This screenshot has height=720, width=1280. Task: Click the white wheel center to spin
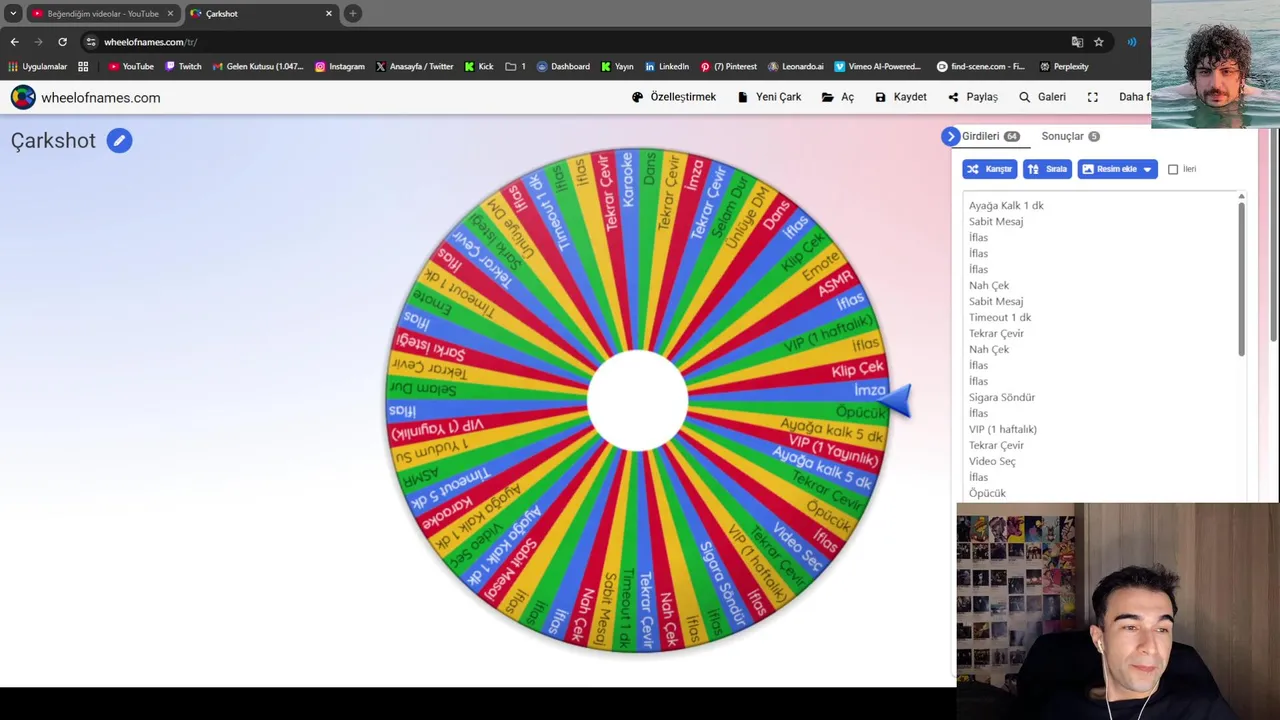click(637, 400)
